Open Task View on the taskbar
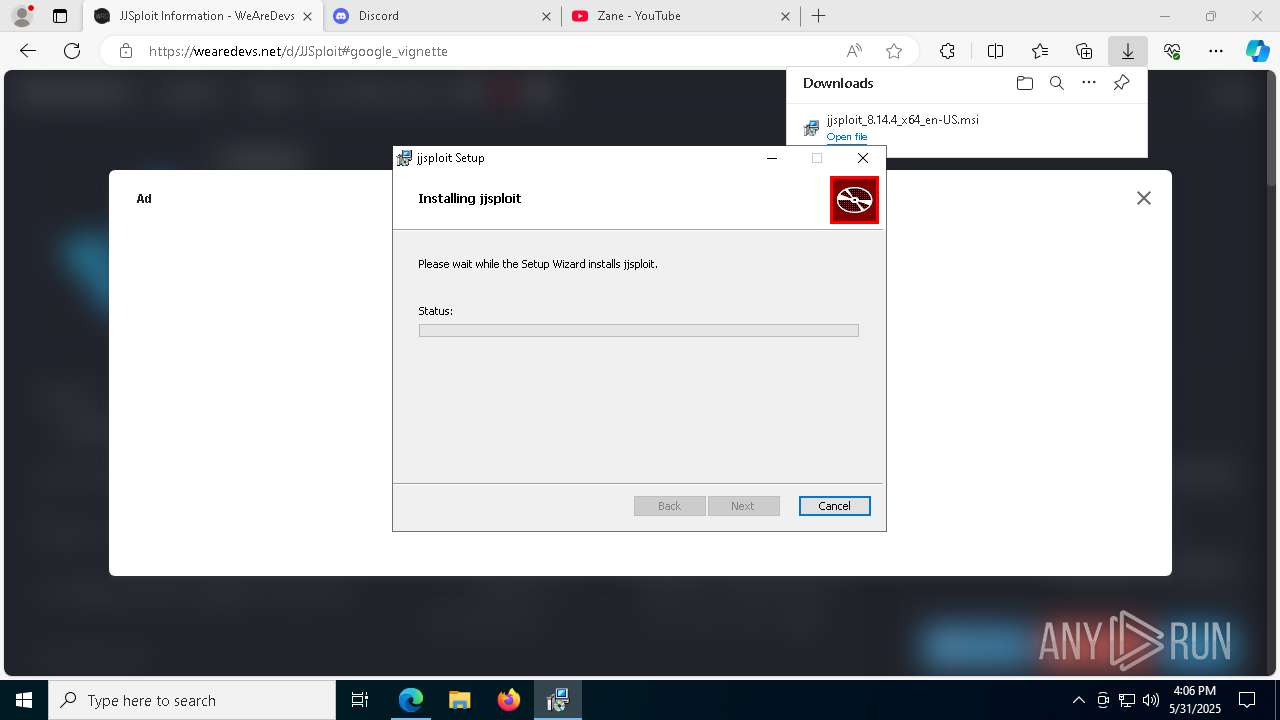The image size is (1280, 720). (x=360, y=700)
